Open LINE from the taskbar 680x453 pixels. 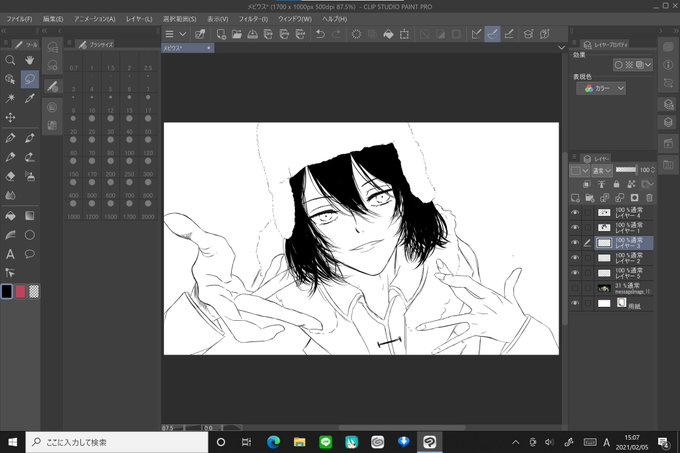tap(326, 442)
